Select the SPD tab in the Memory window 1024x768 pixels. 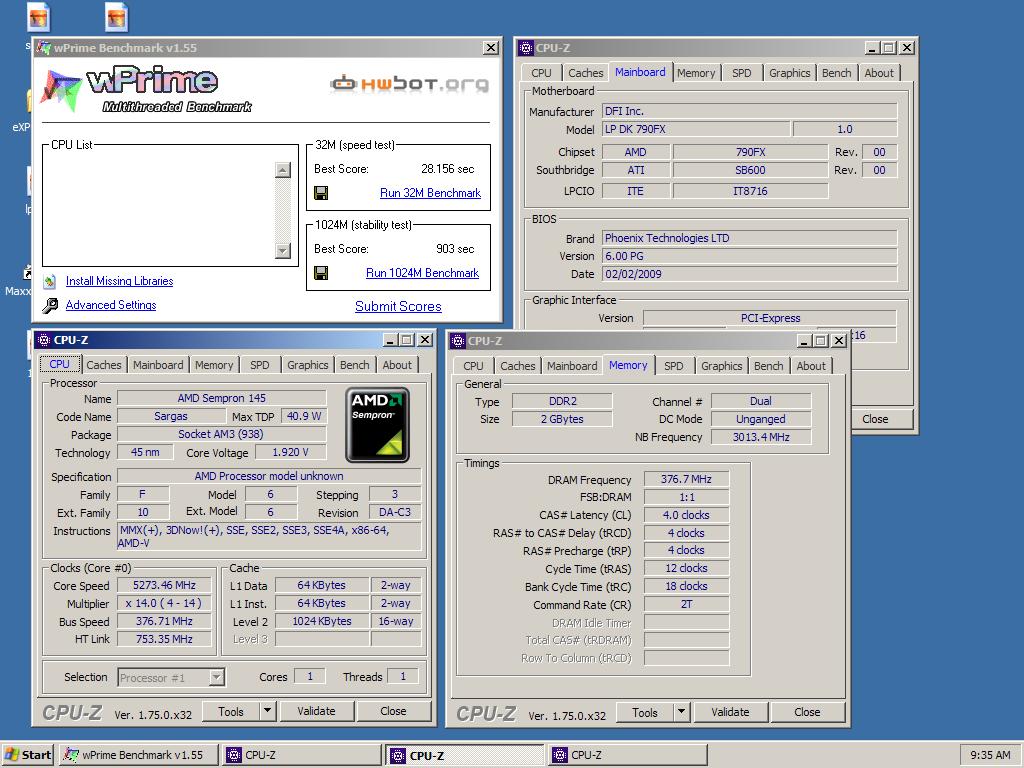[674, 366]
